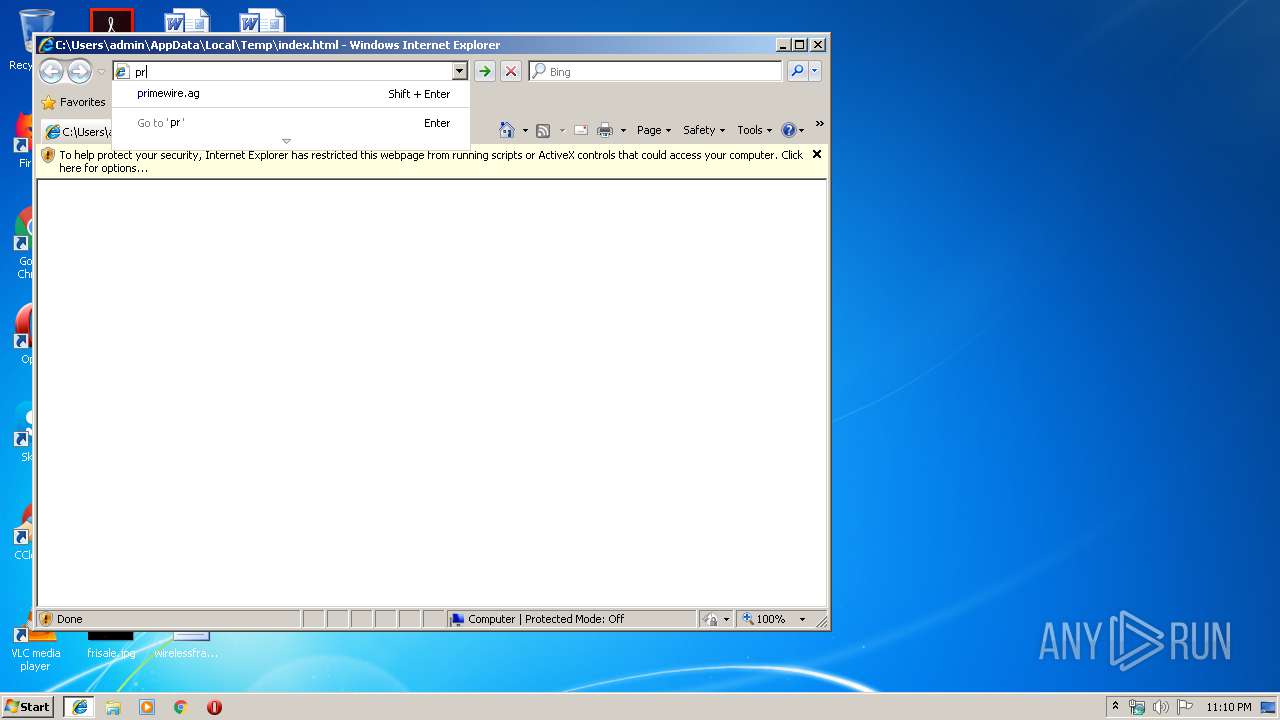Expand autocomplete list with the down chevron
The width and height of the screenshot is (1280, 720).
pos(286,141)
